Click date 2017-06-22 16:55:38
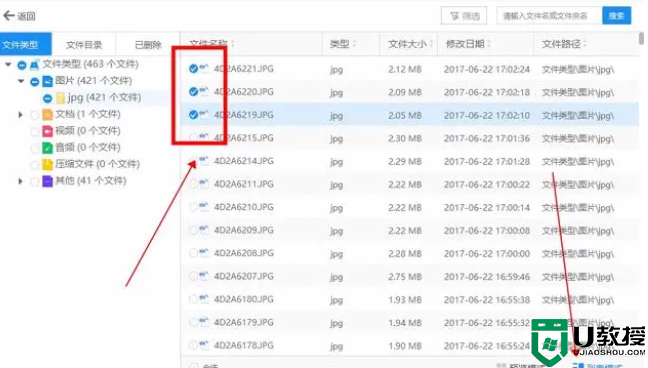This screenshot has width=648, height=368. (486, 300)
